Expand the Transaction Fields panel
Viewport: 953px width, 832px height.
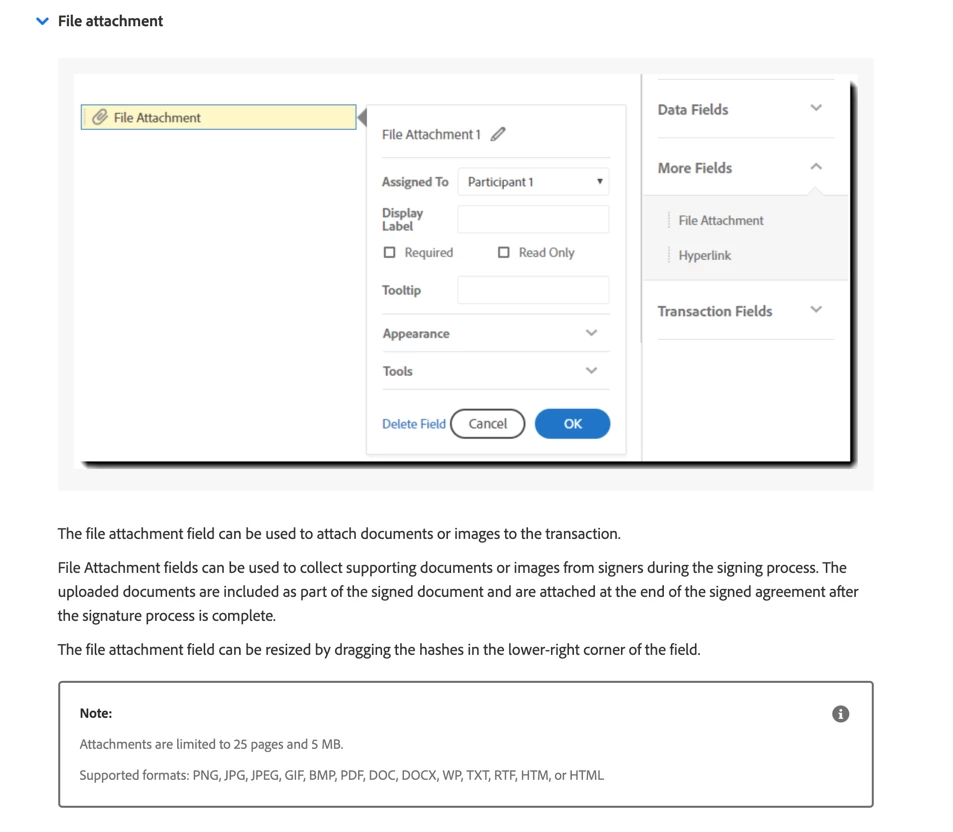745,311
